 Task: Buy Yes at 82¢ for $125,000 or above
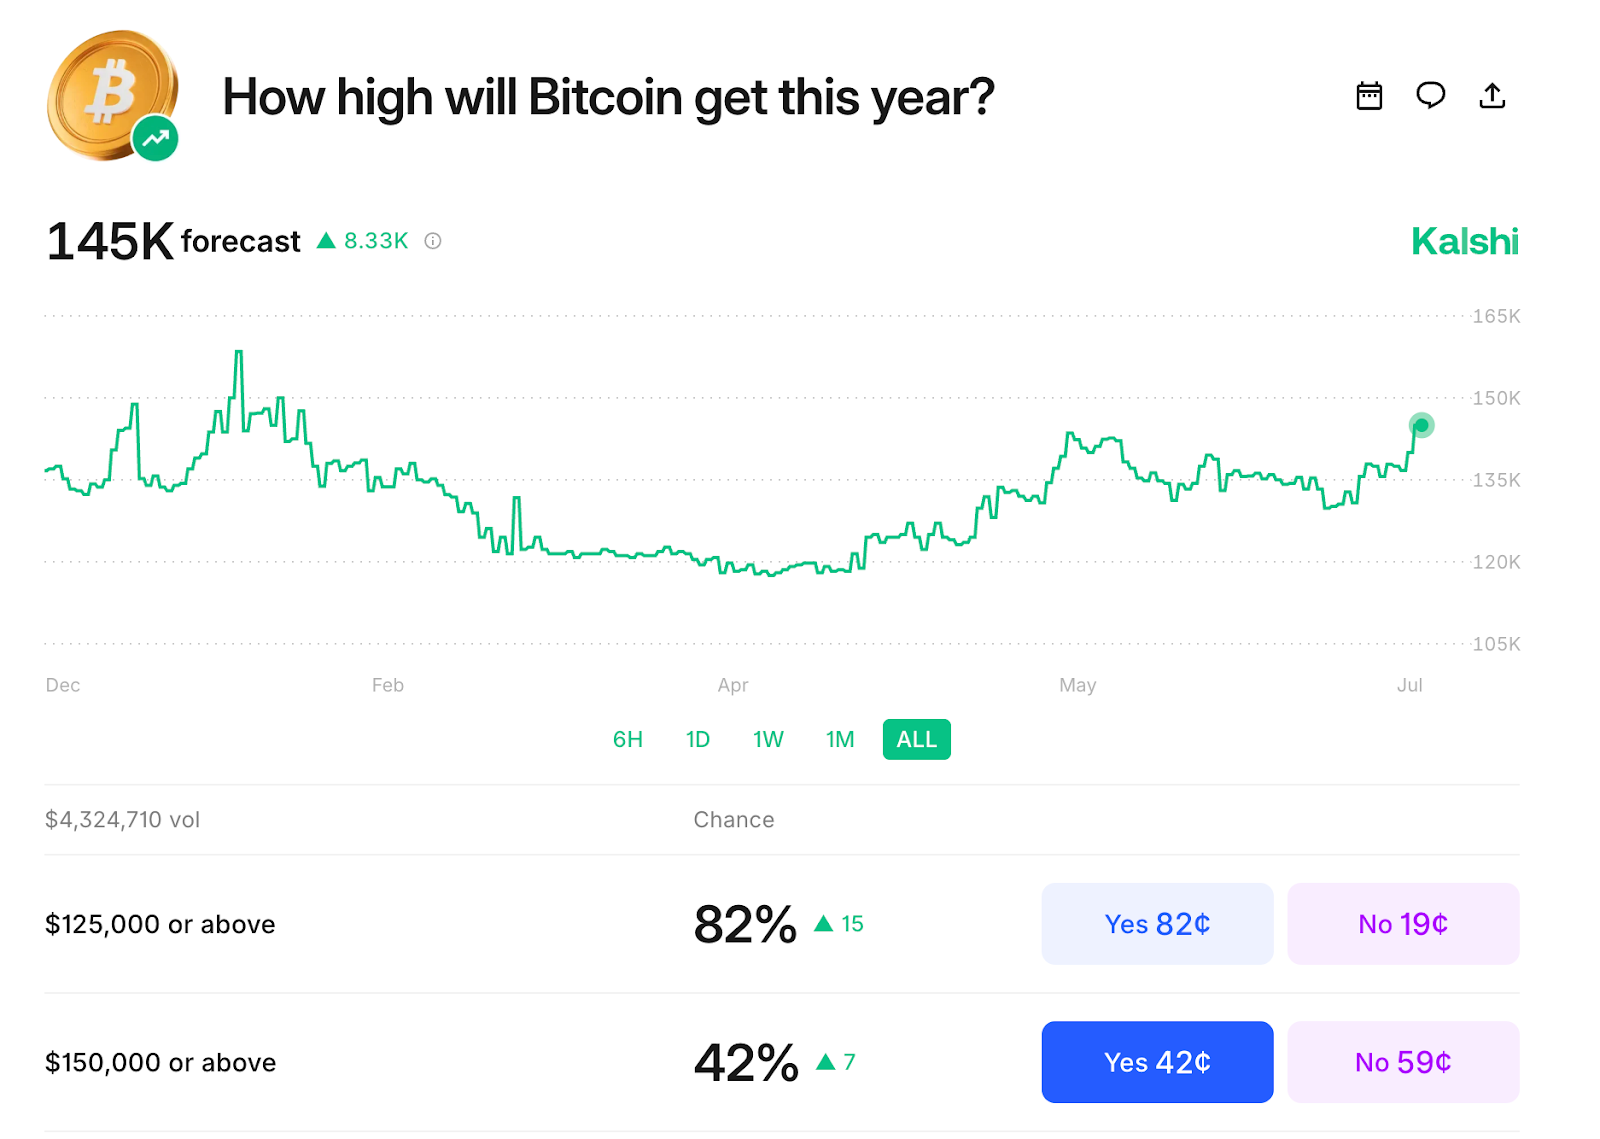(1157, 923)
